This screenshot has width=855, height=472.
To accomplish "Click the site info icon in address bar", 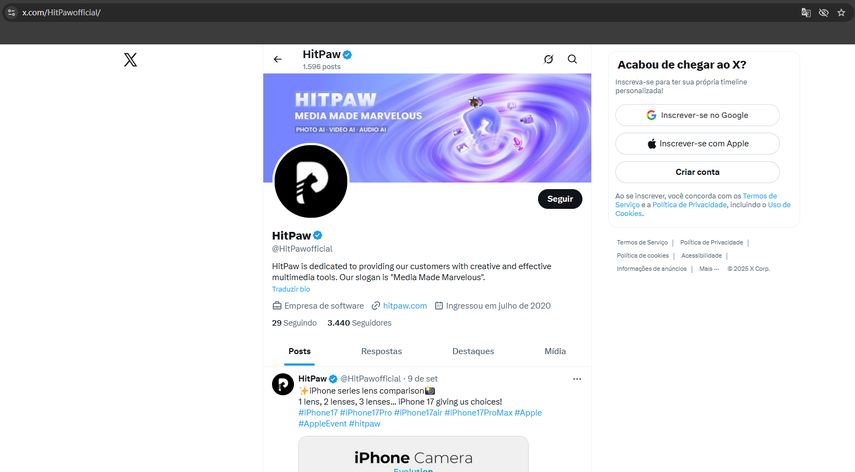I will click(11, 13).
